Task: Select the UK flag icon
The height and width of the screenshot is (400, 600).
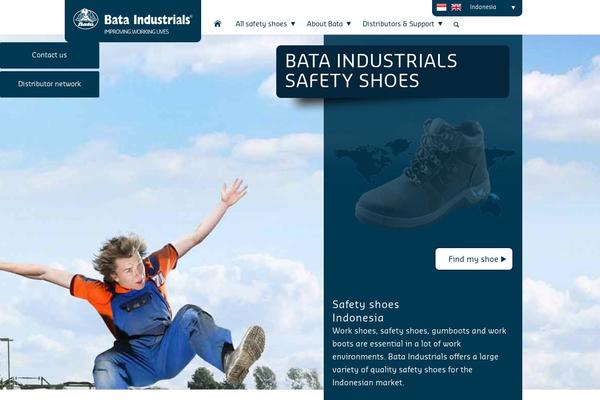Action: (x=456, y=7)
